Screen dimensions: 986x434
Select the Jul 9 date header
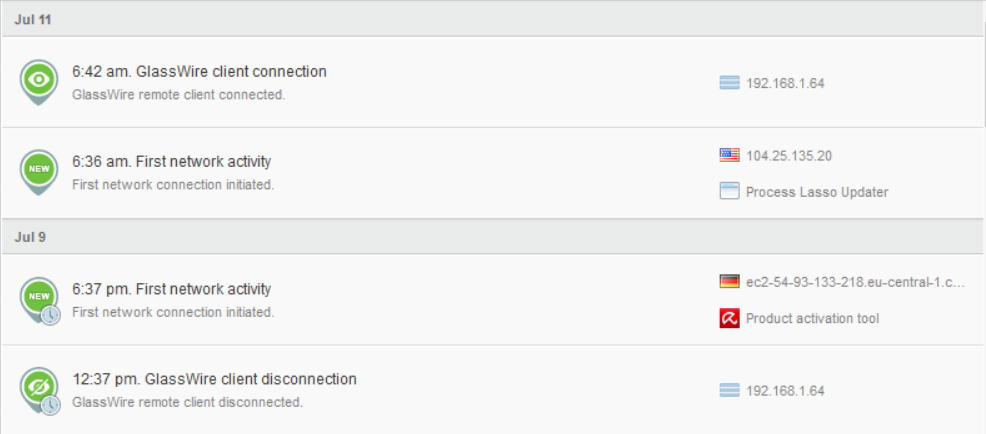[x=30, y=237]
